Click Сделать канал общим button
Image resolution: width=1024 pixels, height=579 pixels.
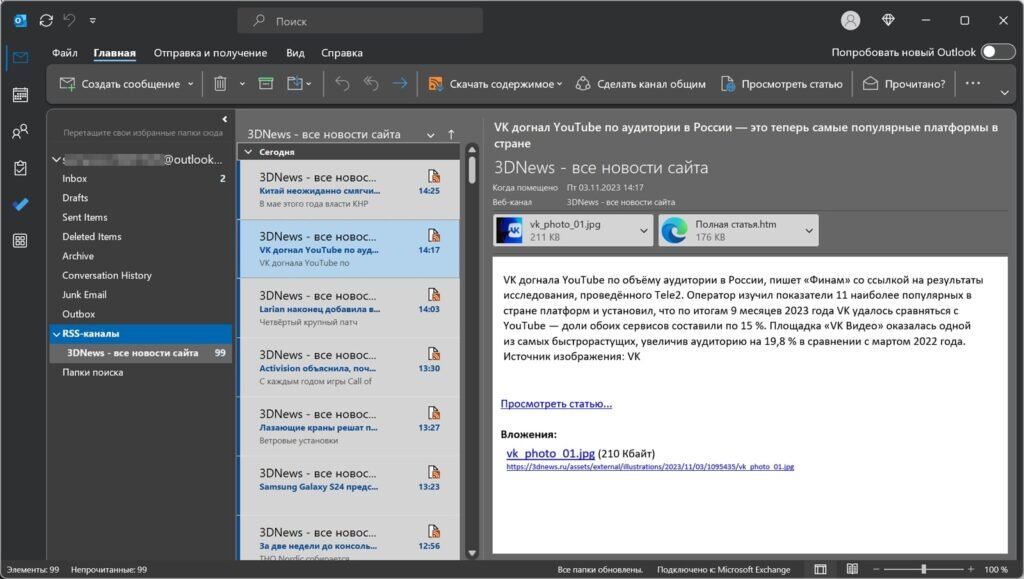tap(641, 84)
